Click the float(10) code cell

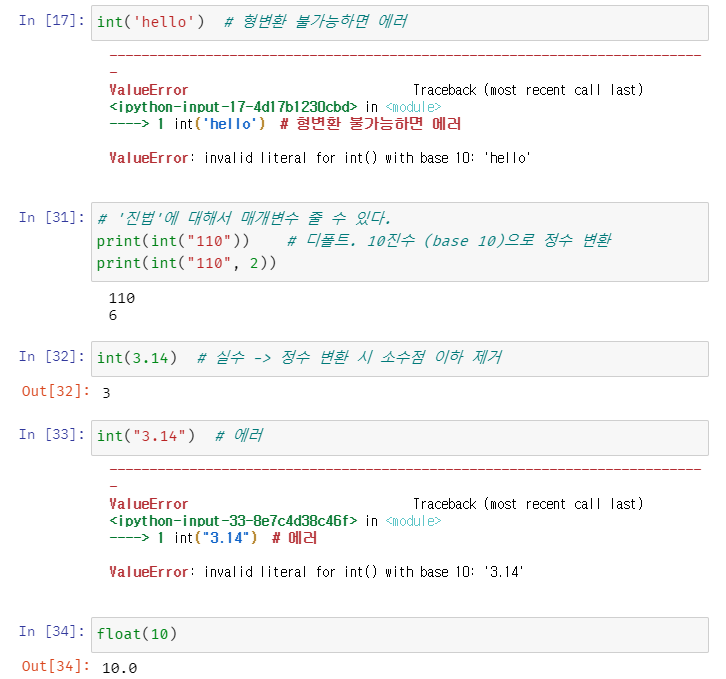(400, 635)
